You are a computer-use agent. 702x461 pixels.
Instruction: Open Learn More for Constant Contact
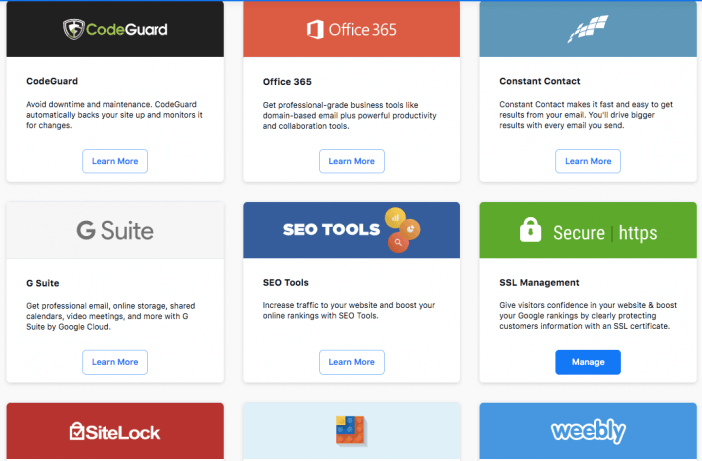point(588,161)
